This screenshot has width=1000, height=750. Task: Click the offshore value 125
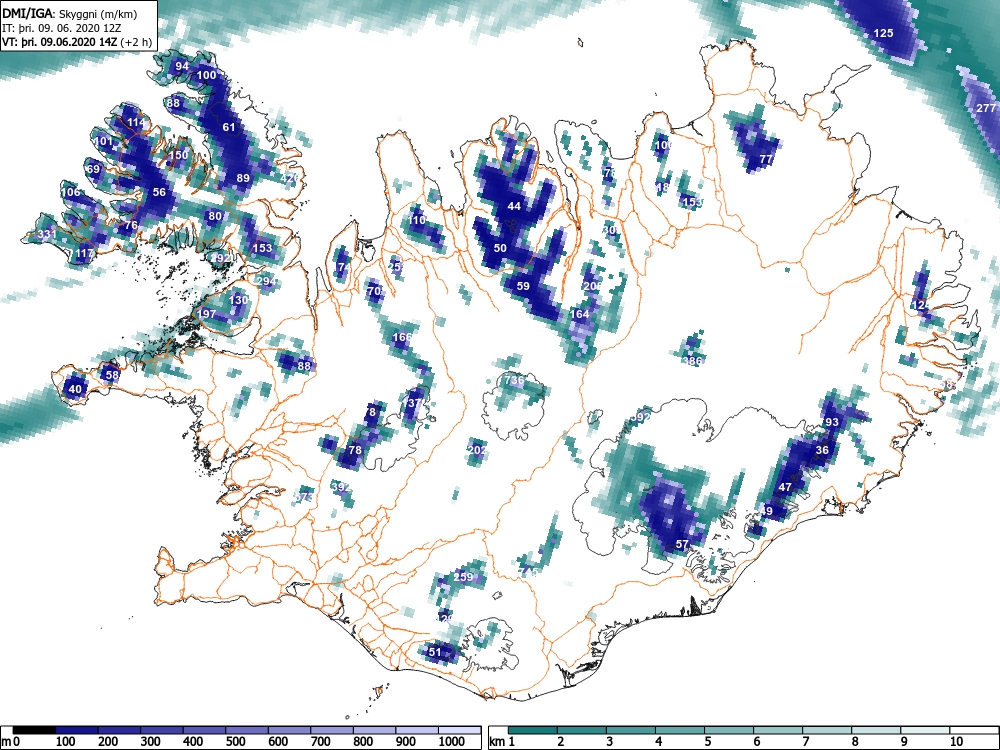point(883,33)
